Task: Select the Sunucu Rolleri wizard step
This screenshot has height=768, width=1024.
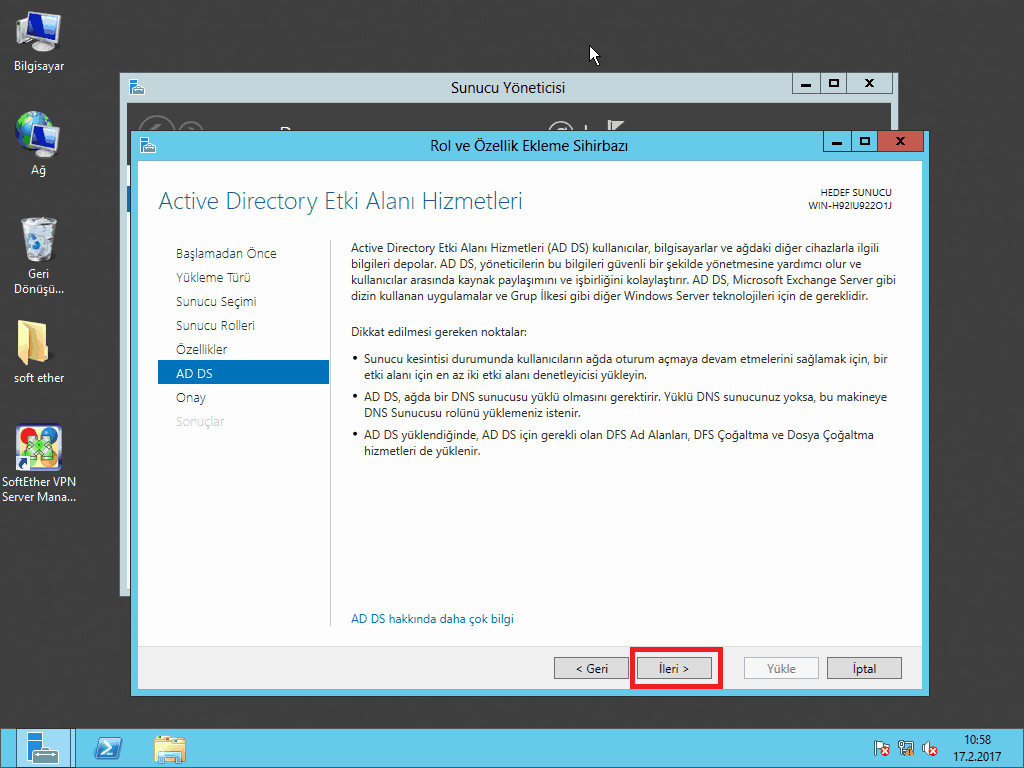Action: click(215, 325)
